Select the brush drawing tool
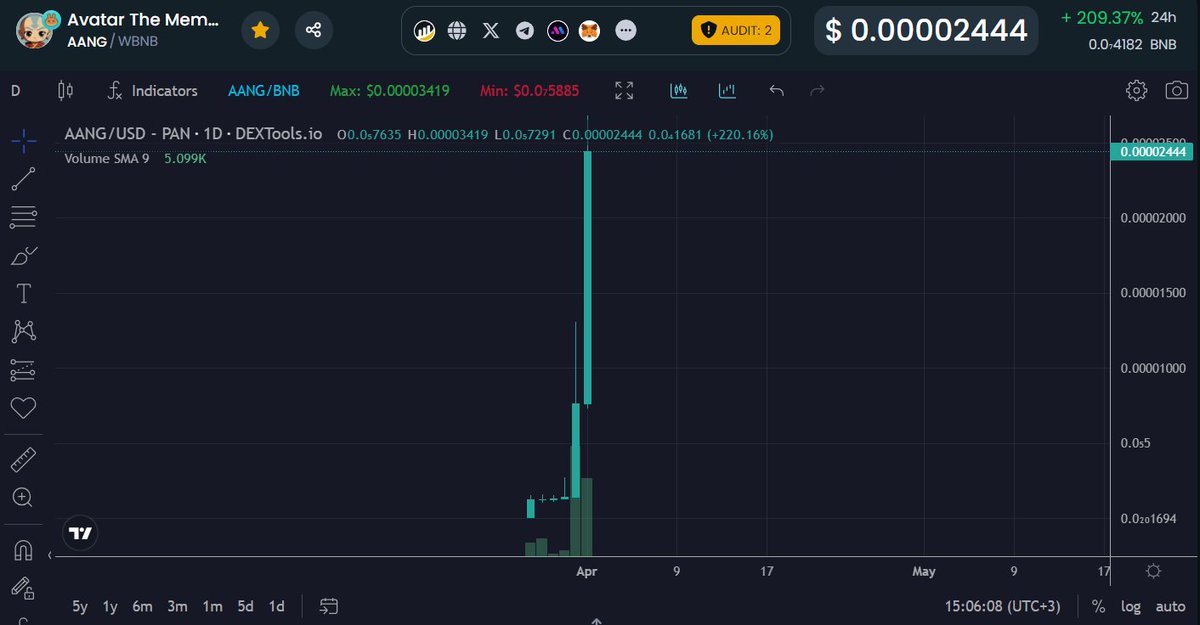This screenshot has width=1200, height=625. (23, 256)
